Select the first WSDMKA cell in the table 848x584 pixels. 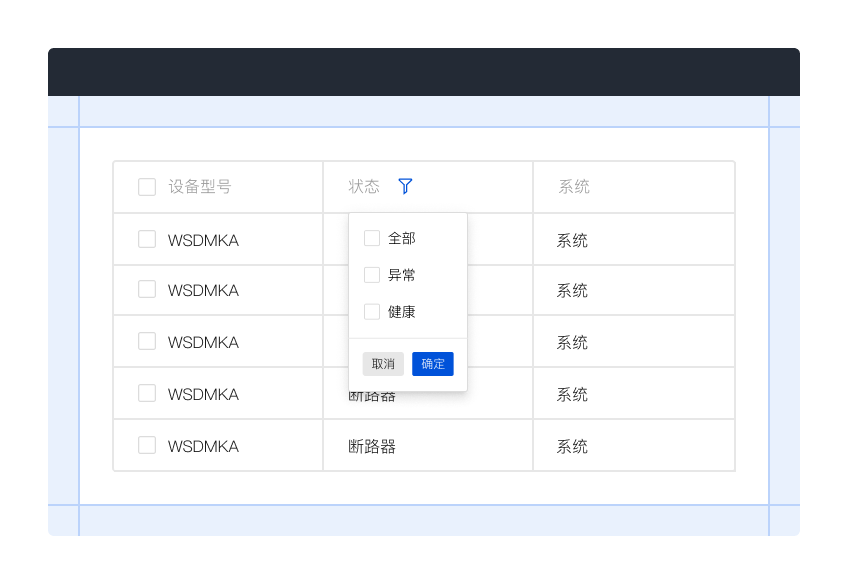tap(203, 239)
